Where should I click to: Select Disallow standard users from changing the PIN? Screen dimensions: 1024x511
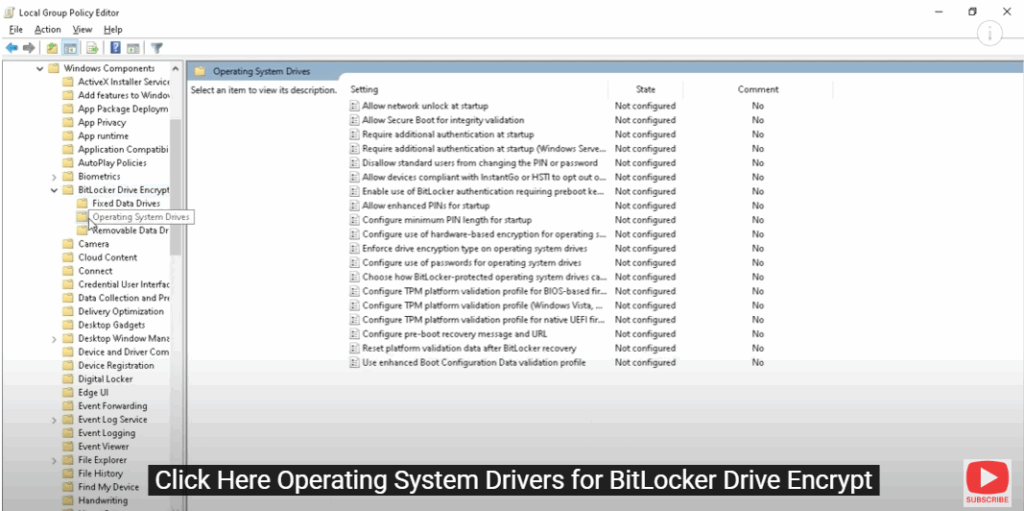pyautogui.click(x=480, y=163)
